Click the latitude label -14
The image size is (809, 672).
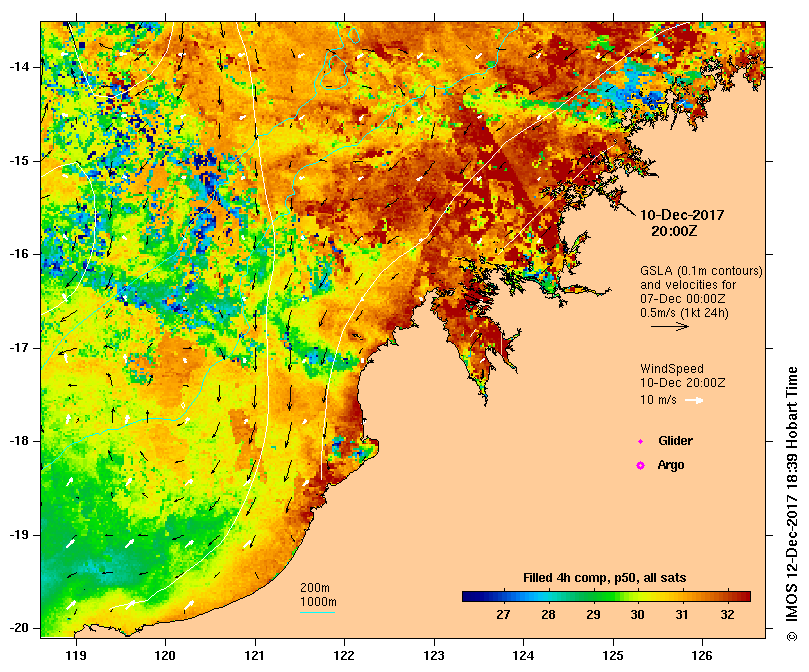pos(19,67)
